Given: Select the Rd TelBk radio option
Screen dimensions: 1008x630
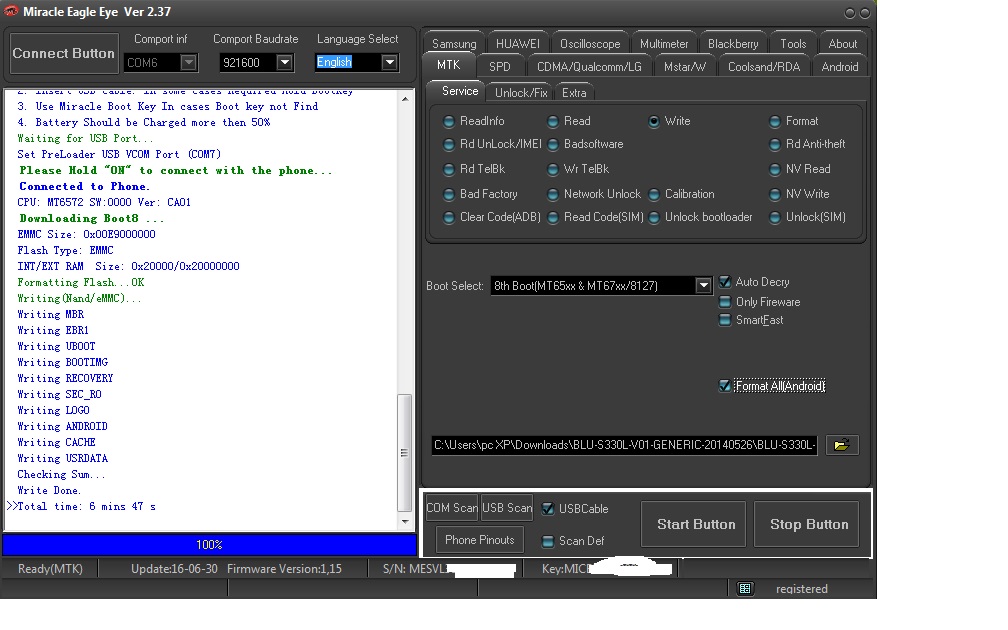Looking at the screenshot, I should point(449,170).
